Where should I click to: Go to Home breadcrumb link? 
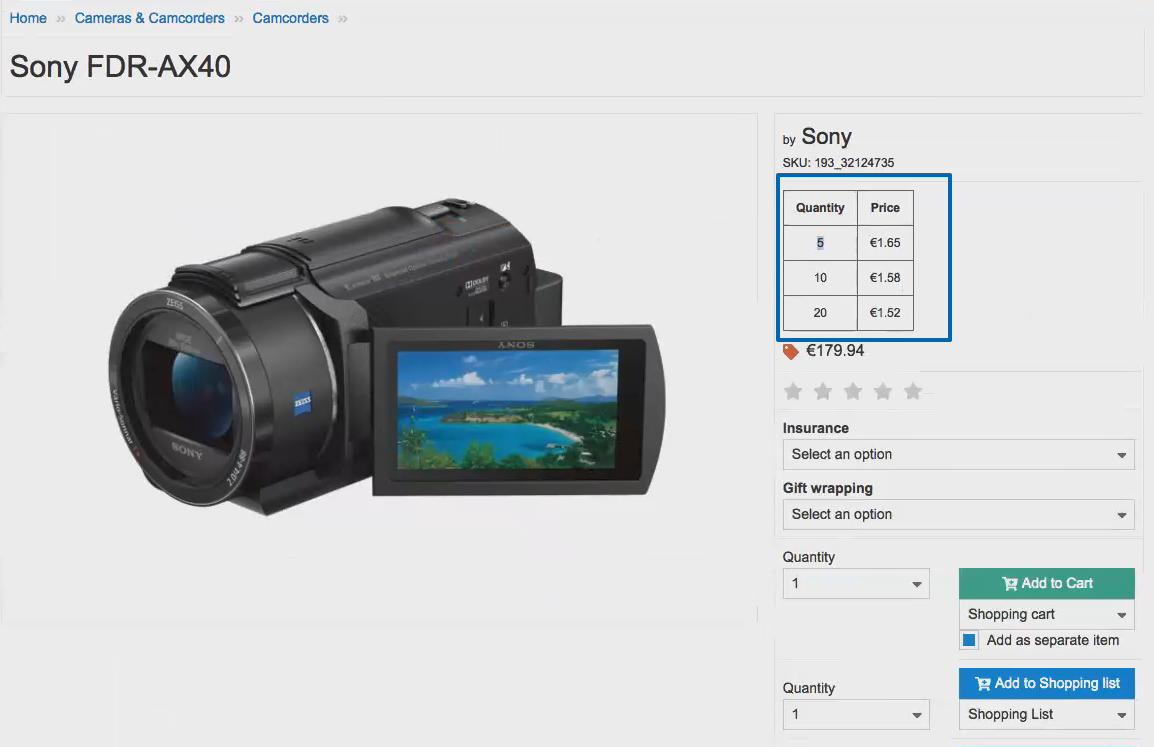[x=28, y=18]
